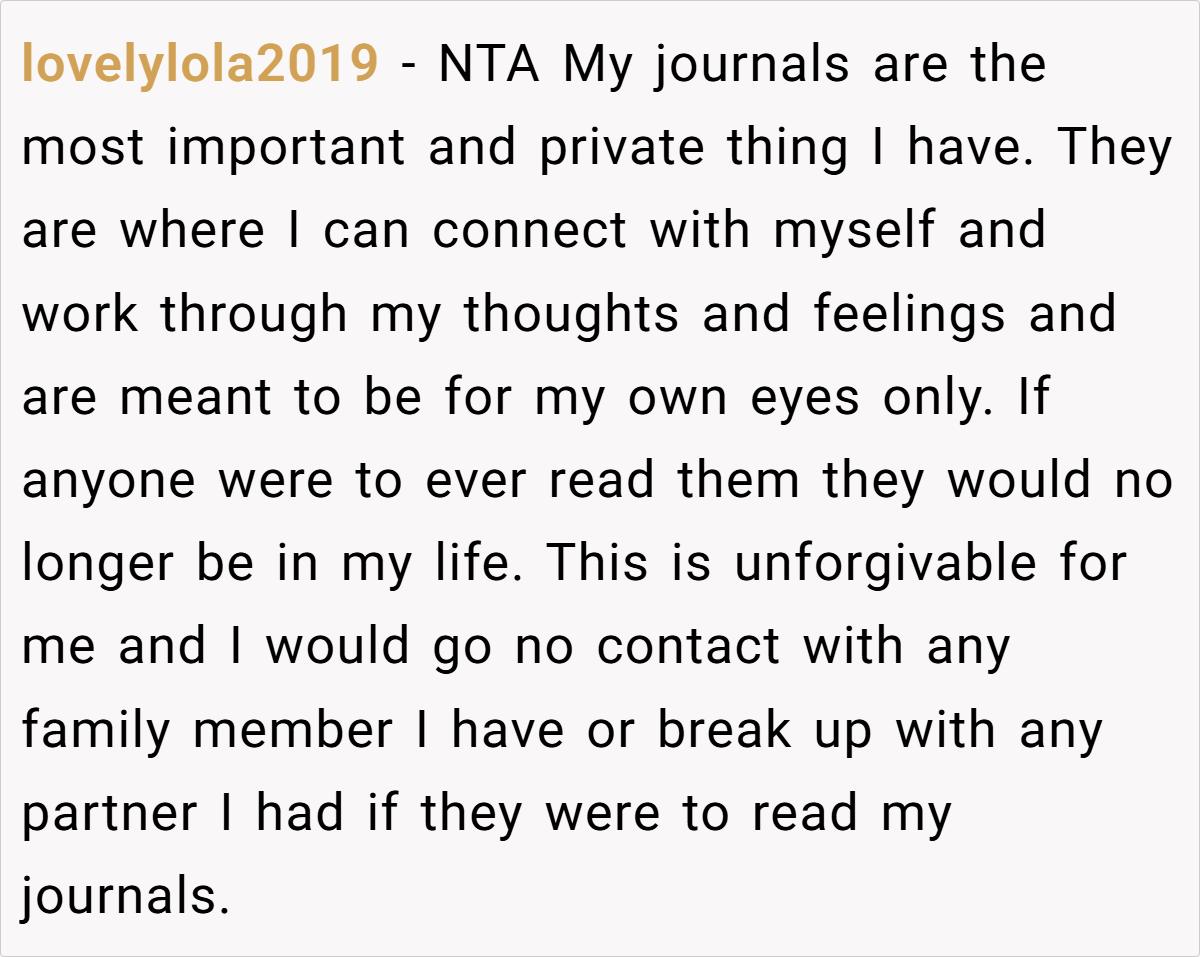Open the lovelylola2019 user profile link

200,66
